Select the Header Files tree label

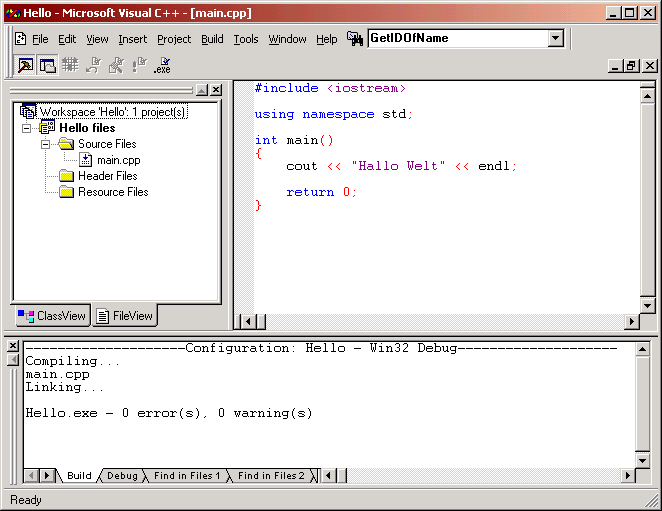[x=108, y=176]
